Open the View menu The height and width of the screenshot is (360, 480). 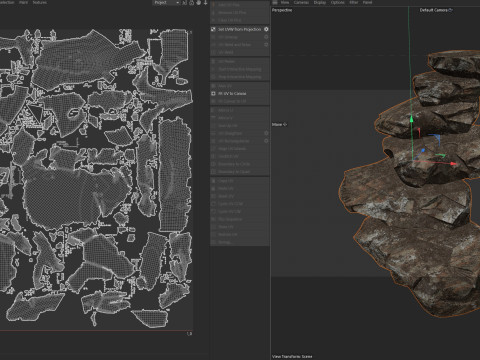pyautogui.click(x=285, y=2)
